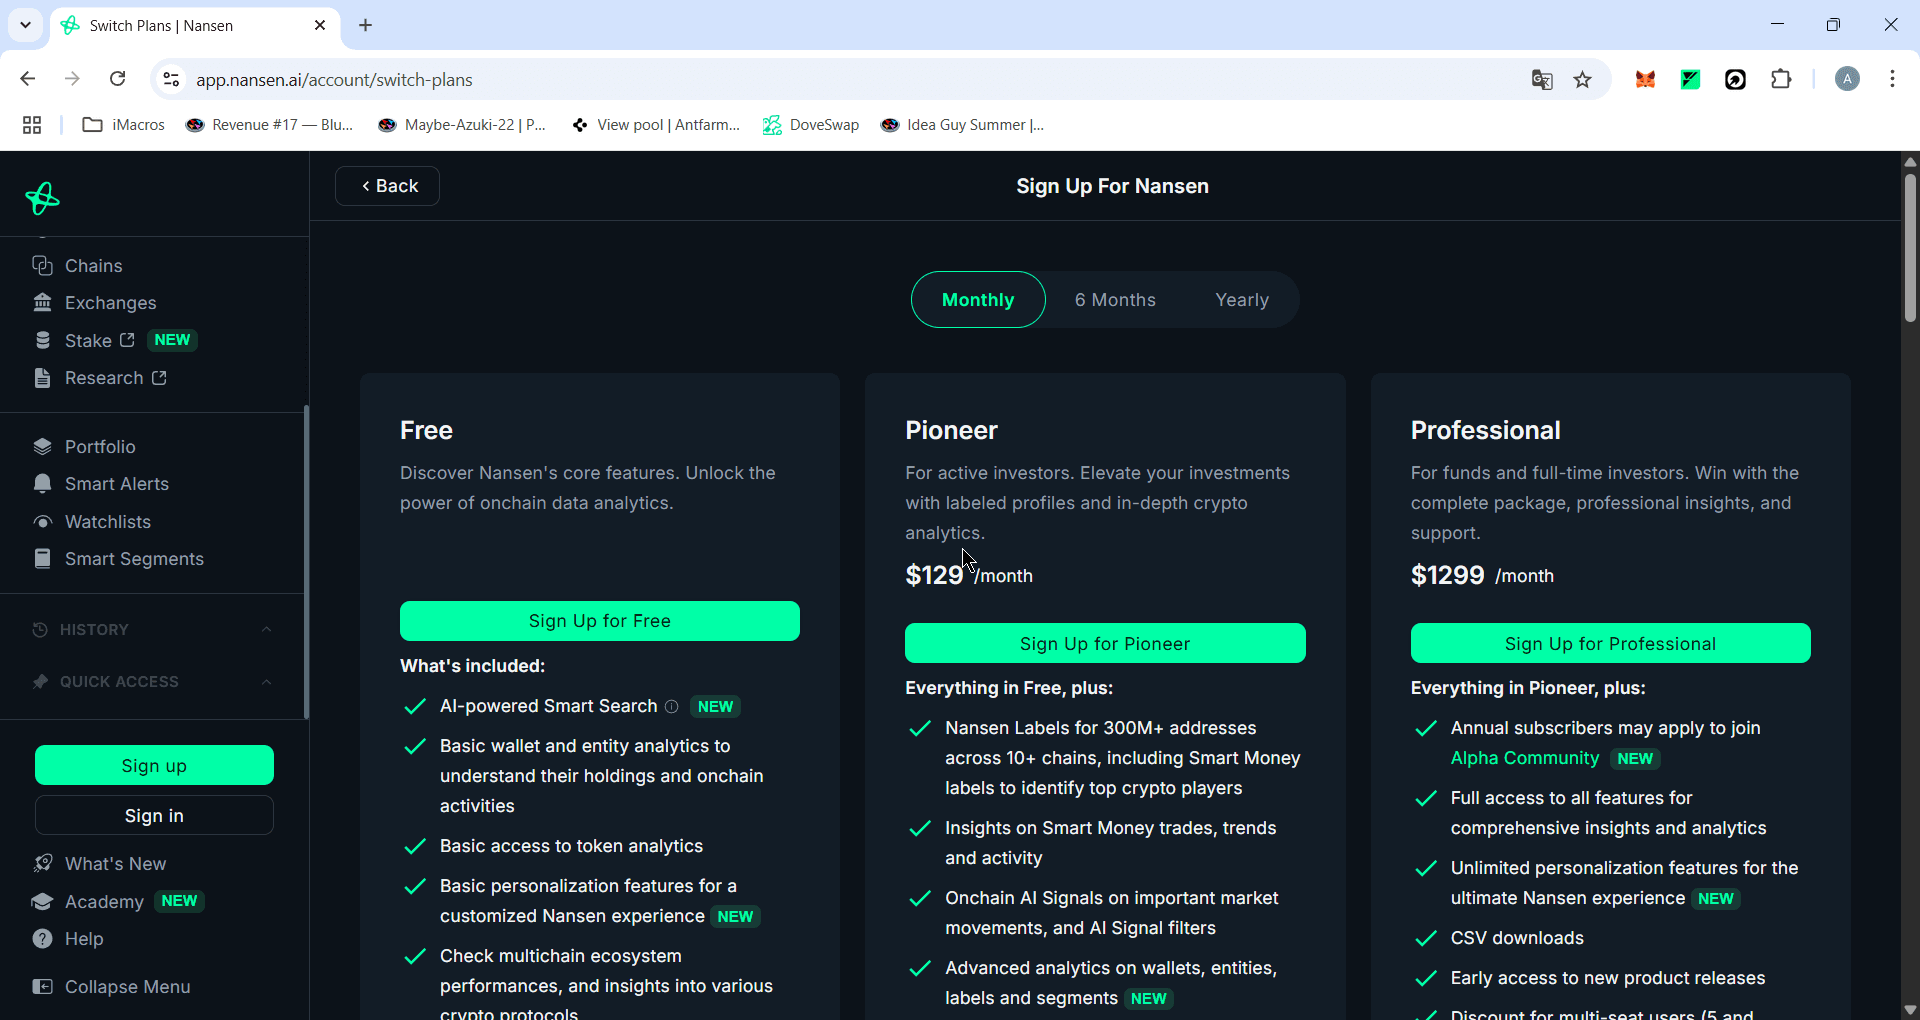1920x1020 pixels.
Task: Select the Yearly billing option
Action: tap(1242, 300)
